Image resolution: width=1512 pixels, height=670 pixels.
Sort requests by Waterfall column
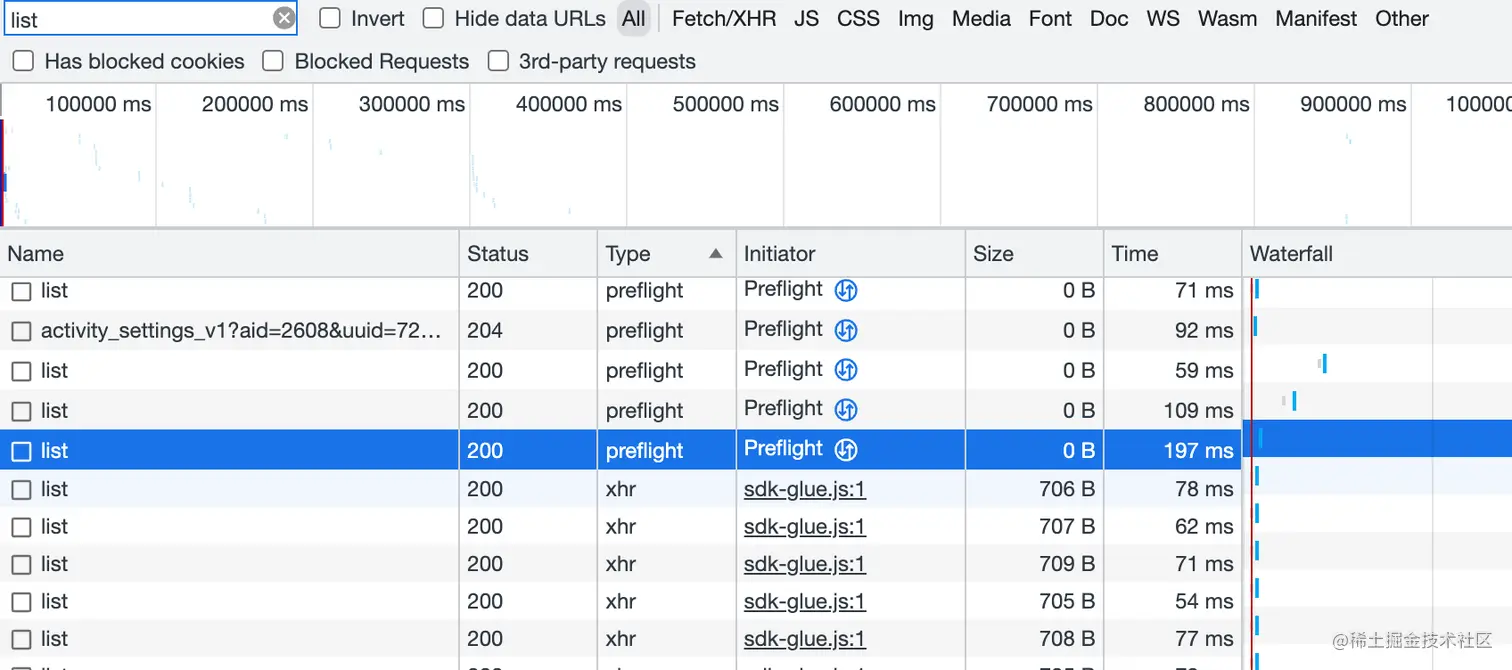click(x=1291, y=254)
